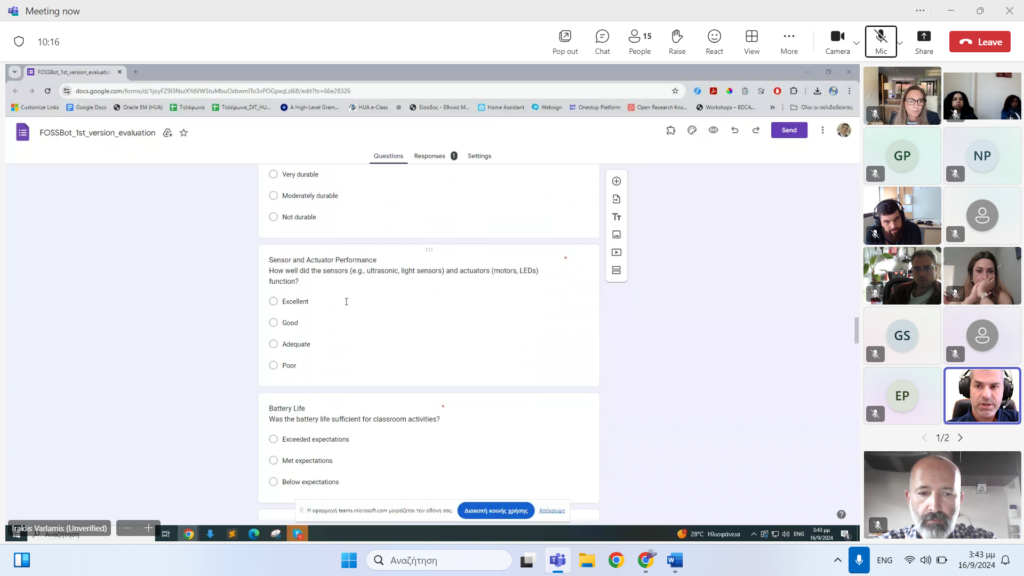Open Google Forms more options menu
This screenshot has width=1024, height=576.
point(822,130)
